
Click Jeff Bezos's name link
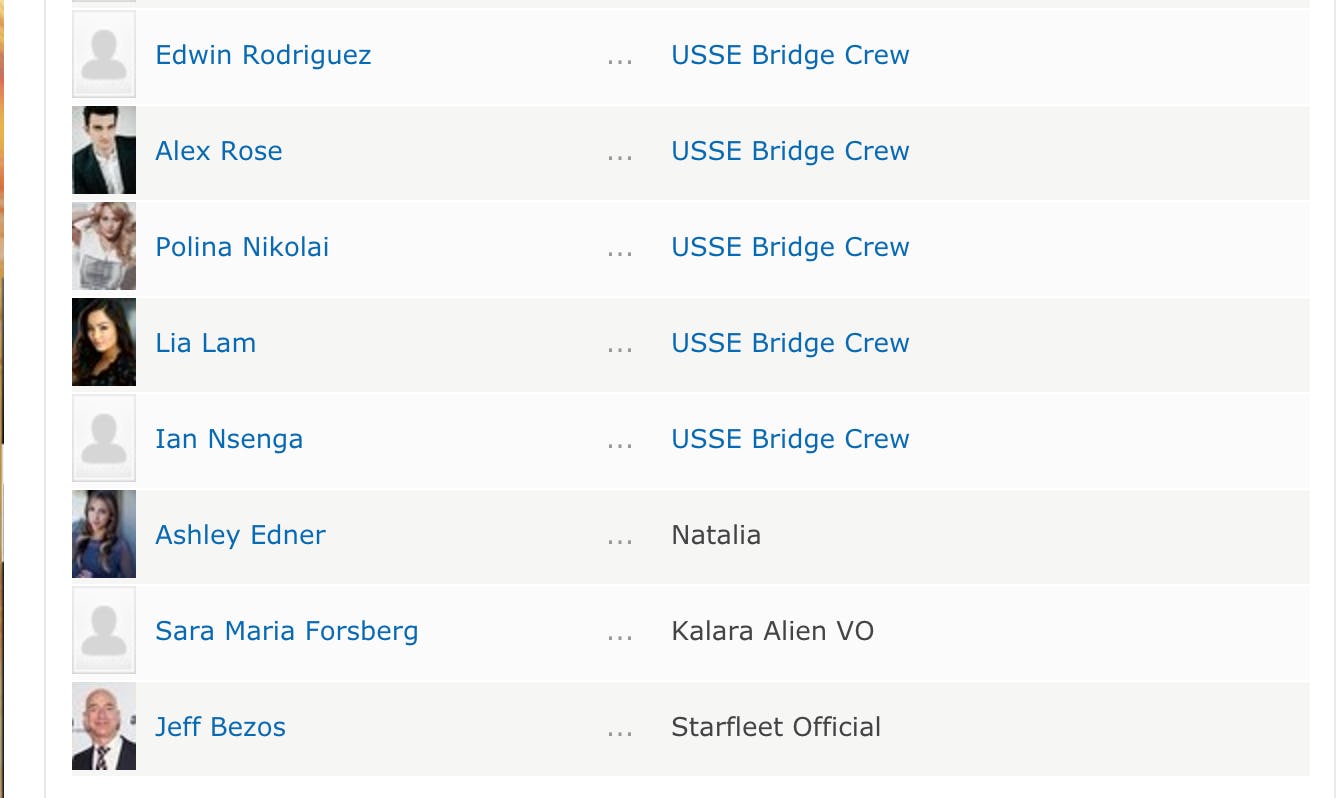[x=220, y=727]
